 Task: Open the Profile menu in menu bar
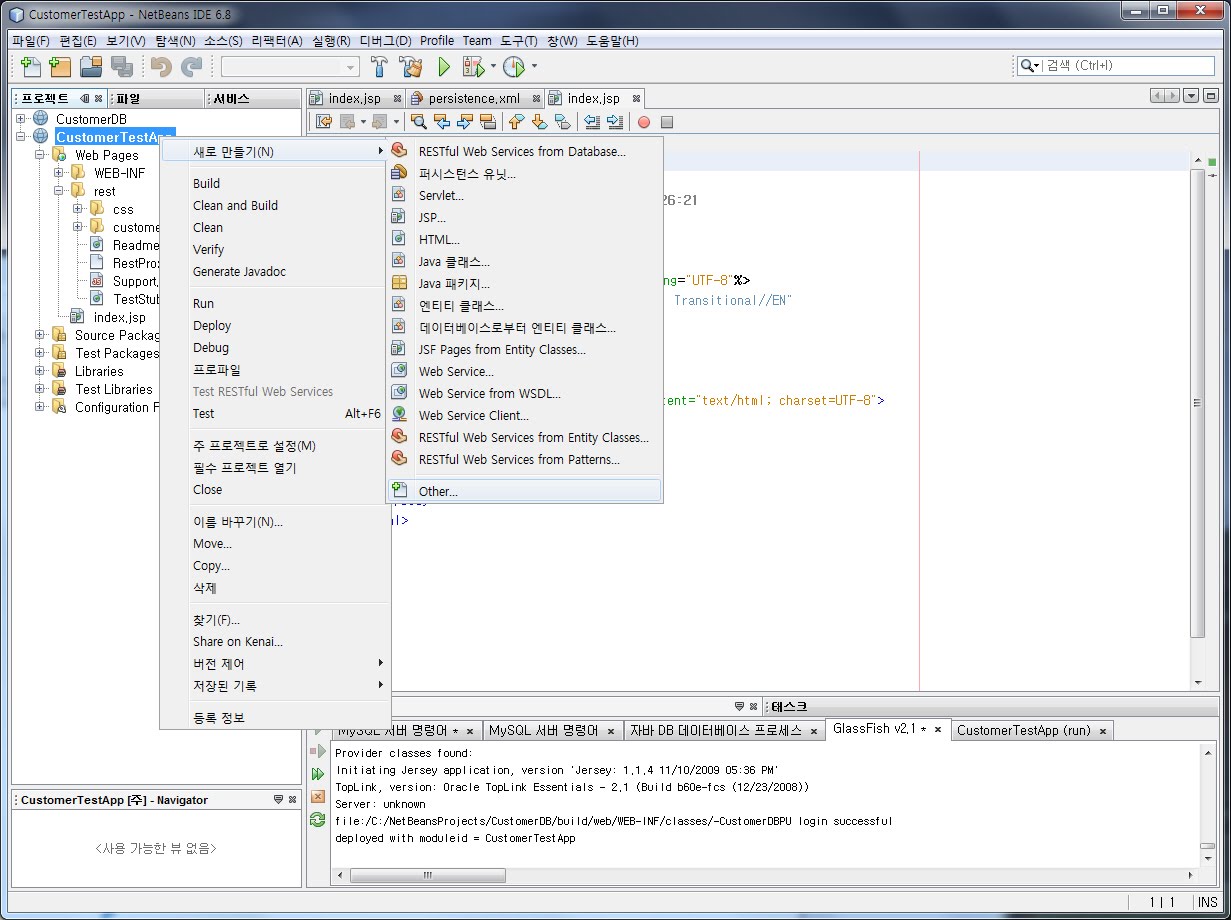437,41
